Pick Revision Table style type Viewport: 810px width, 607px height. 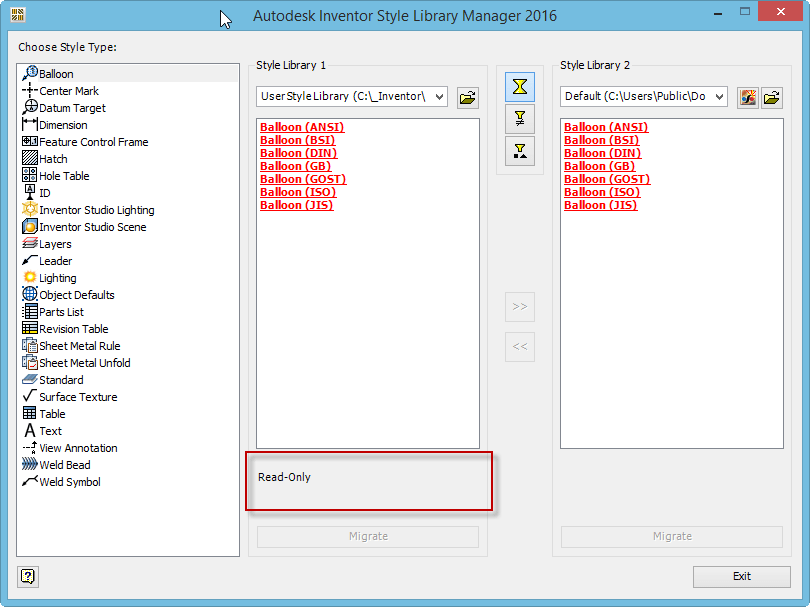click(x=66, y=330)
